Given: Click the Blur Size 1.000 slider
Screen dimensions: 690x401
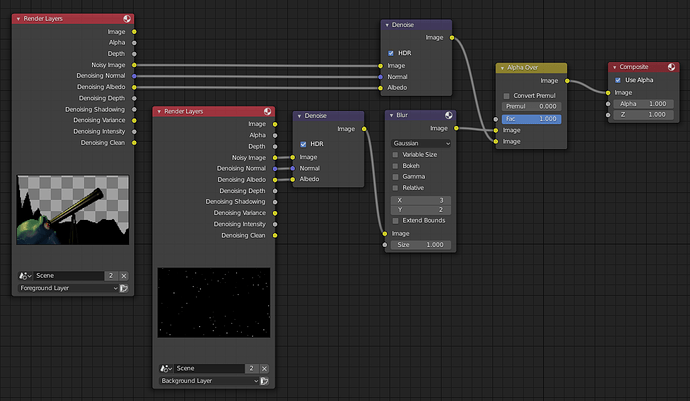Looking at the screenshot, I should pos(421,245).
